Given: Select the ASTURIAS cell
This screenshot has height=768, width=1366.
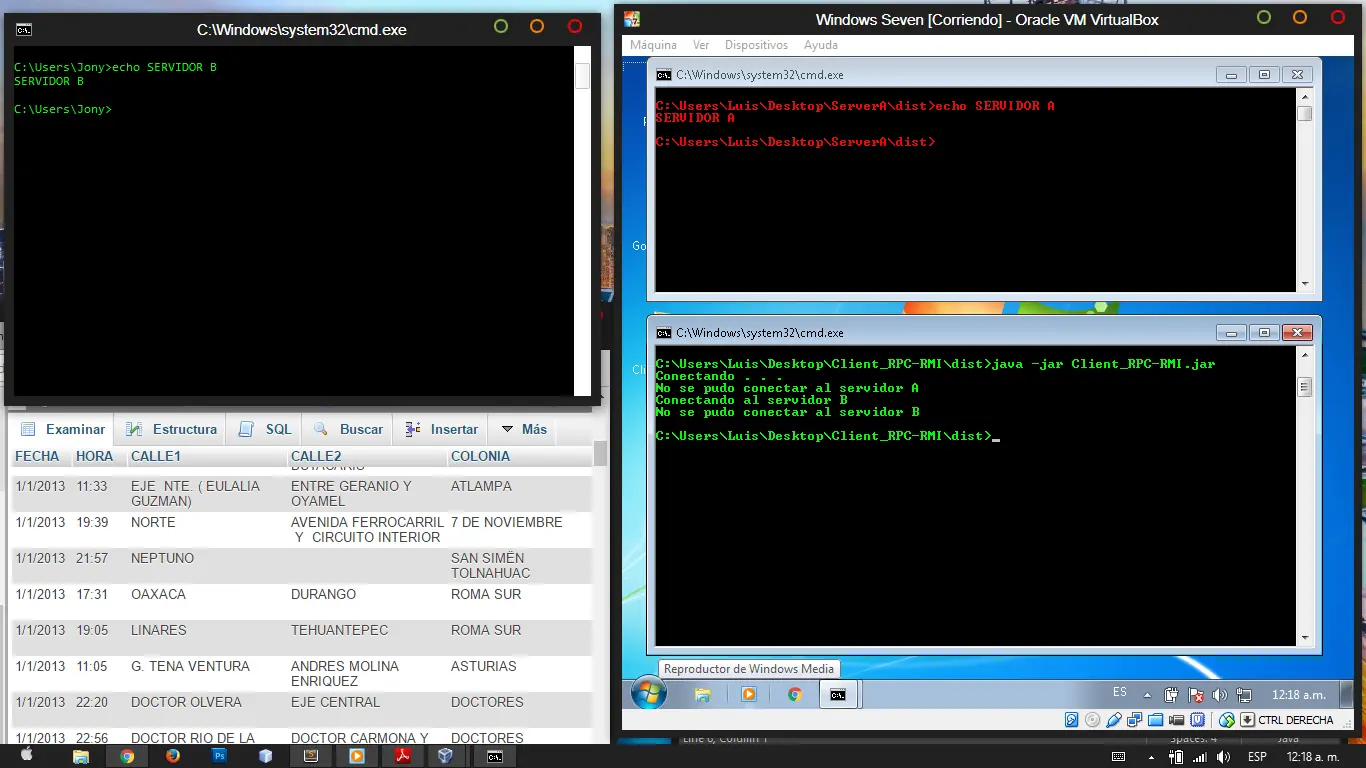Looking at the screenshot, I should (484, 666).
